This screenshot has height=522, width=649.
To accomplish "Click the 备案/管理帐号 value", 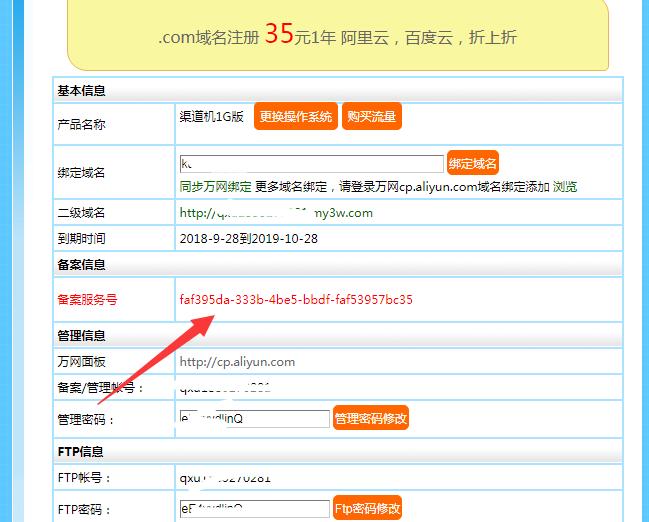I will point(225,388).
